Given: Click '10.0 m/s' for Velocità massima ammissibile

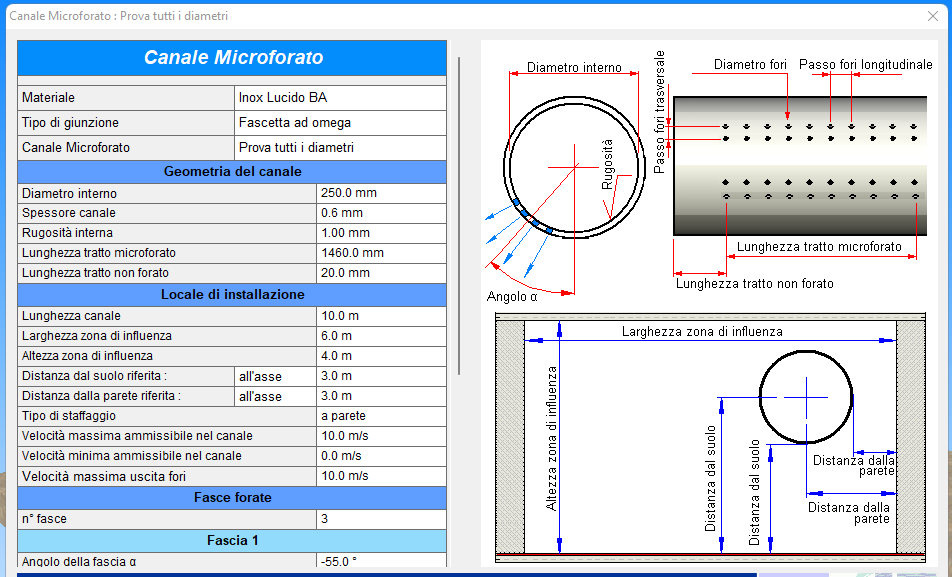Looking at the screenshot, I should point(381,436).
